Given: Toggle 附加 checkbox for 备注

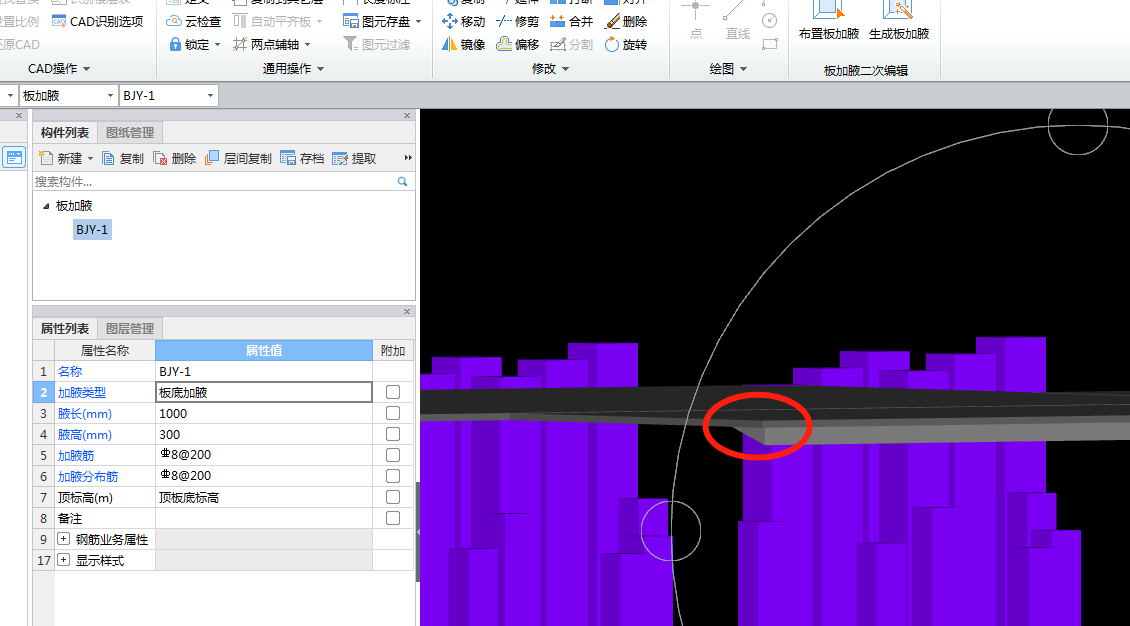Looking at the screenshot, I should (x=393, y=518).
